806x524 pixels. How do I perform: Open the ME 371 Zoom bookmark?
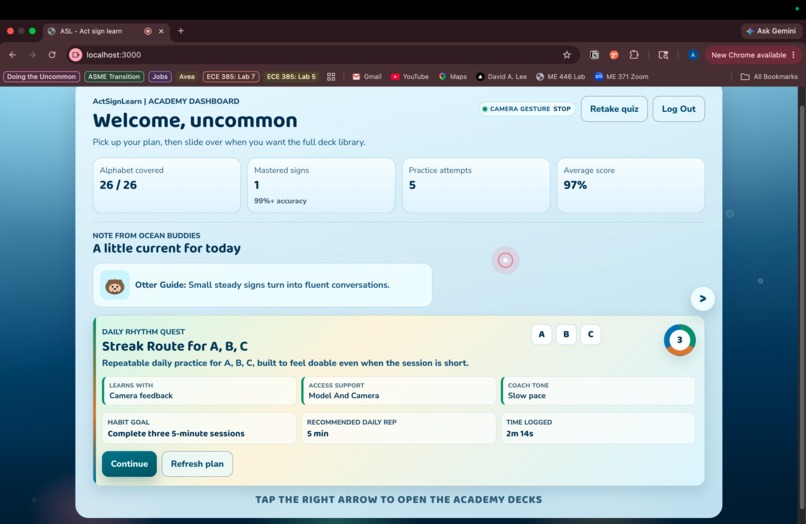click(x=621, y=77)
